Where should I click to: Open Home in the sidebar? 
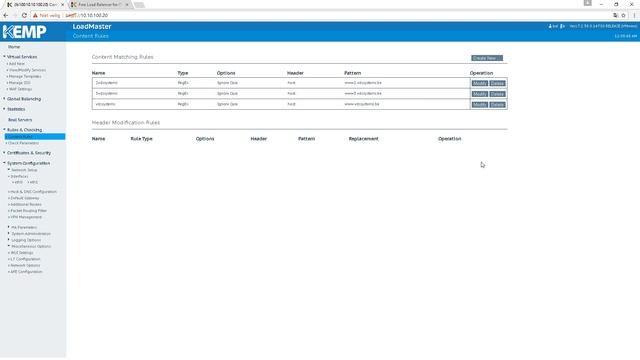pyautogui.click(x=14, y=47)
